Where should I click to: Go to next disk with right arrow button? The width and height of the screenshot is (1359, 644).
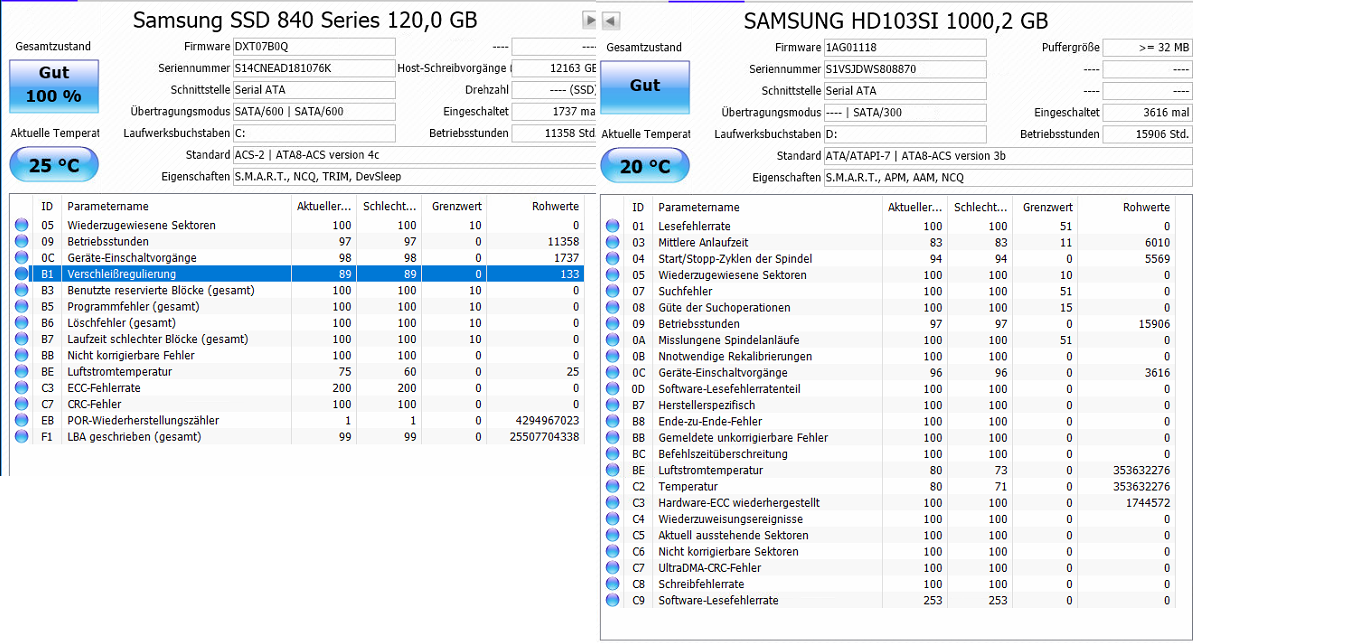pos(590,20)
